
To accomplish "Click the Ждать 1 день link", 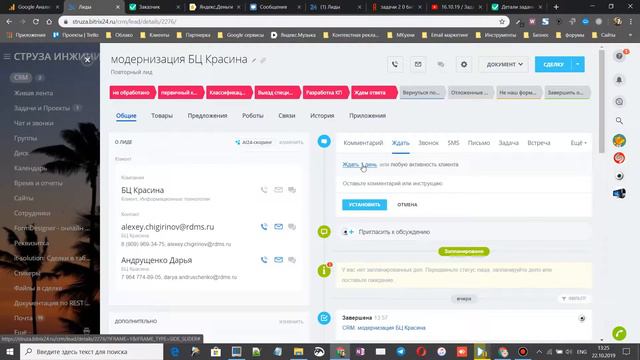I will pos(360,164).
